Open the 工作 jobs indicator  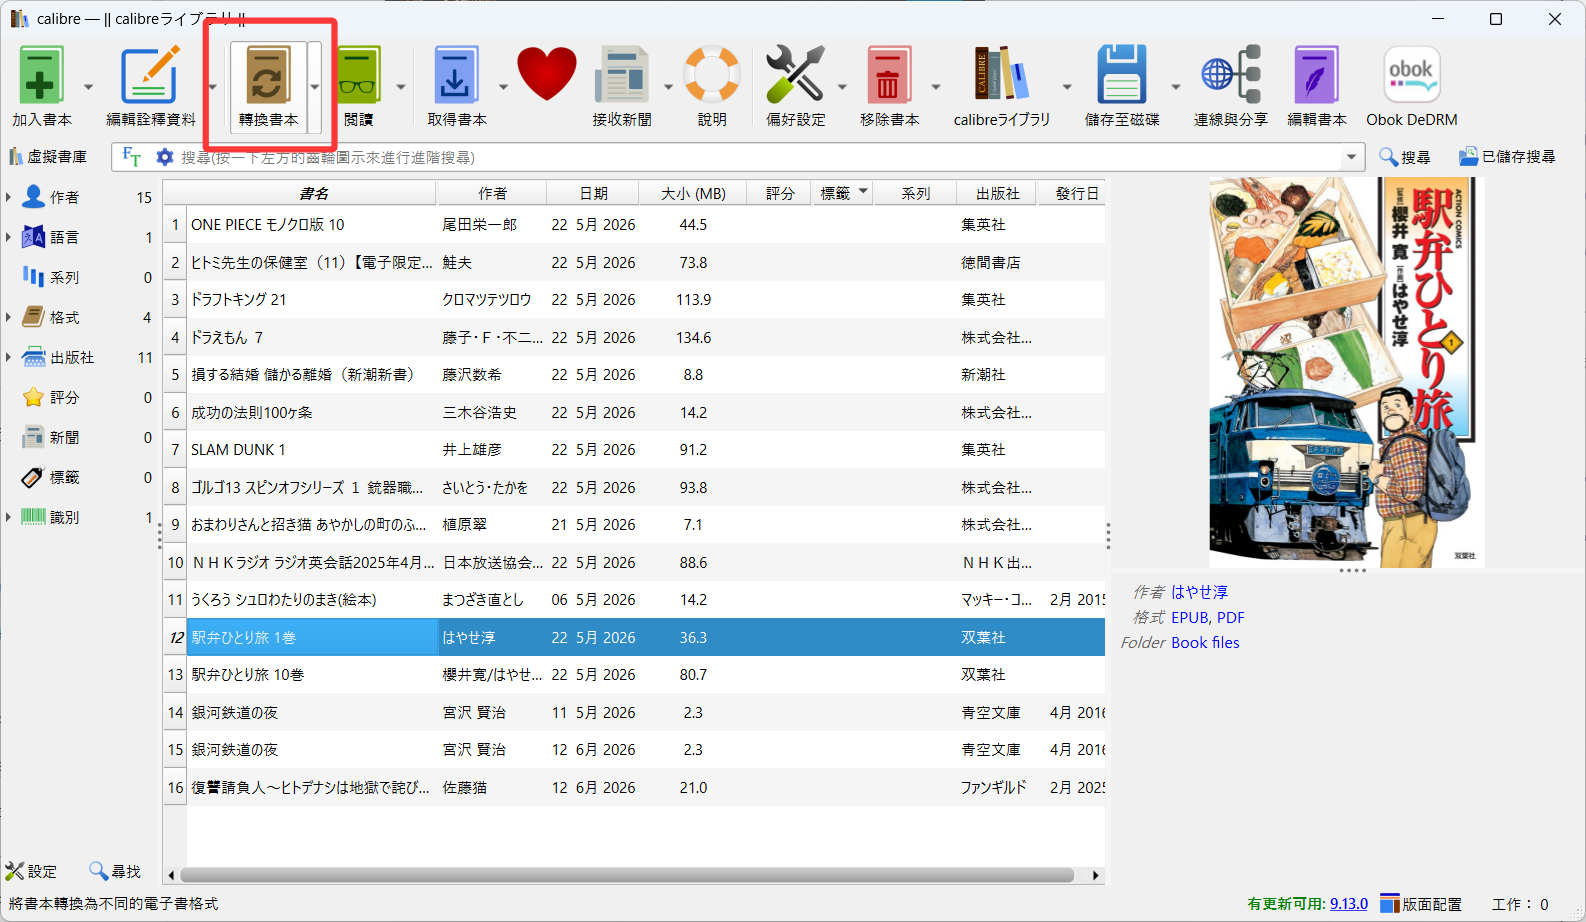(x=1521, y=904)
